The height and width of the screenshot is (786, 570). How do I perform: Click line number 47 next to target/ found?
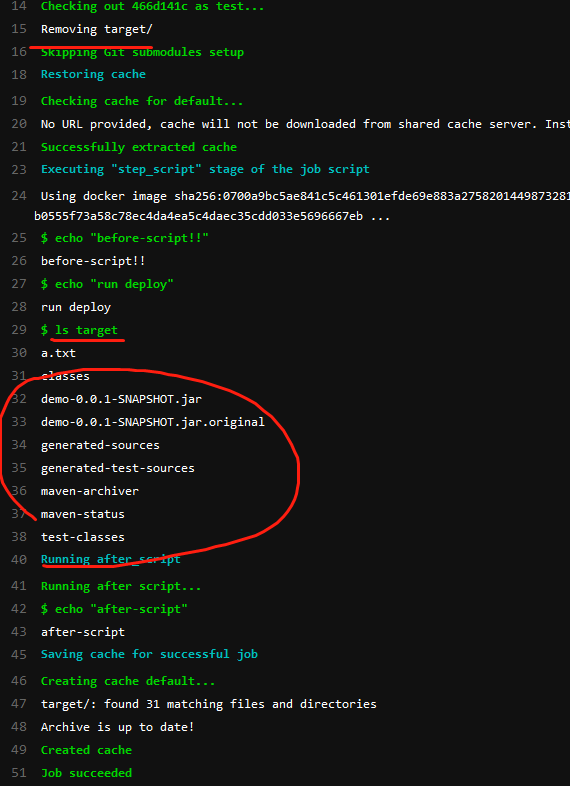[19, 704]
